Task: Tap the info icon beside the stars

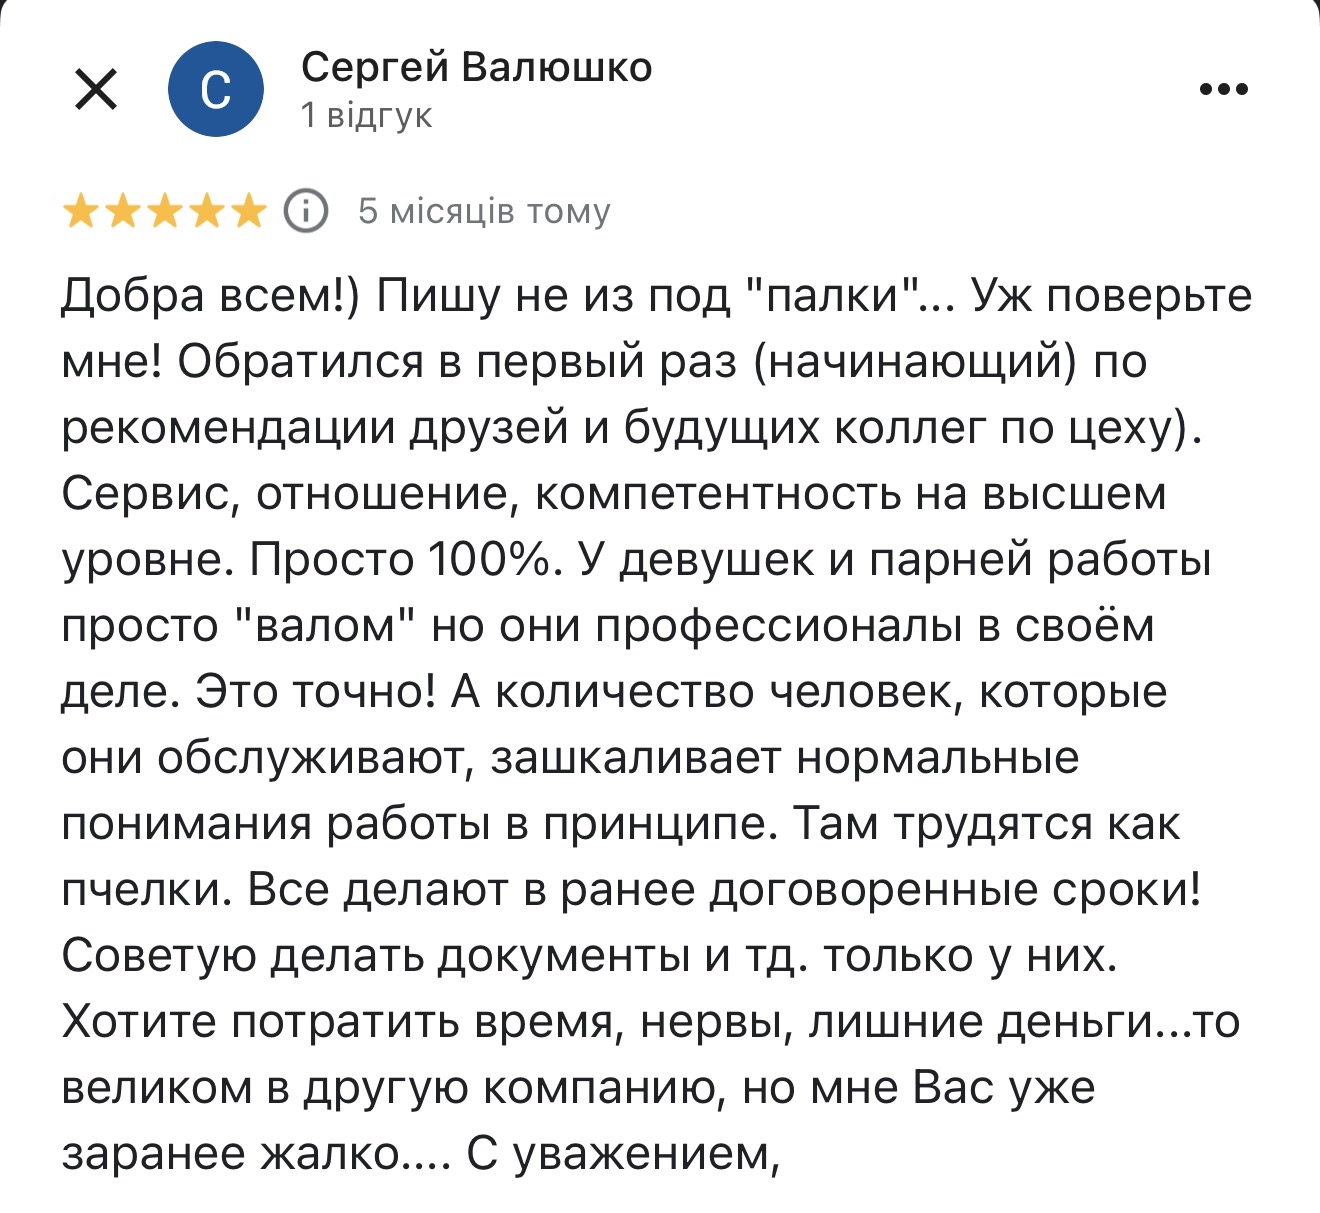Action: click(306, 211)
